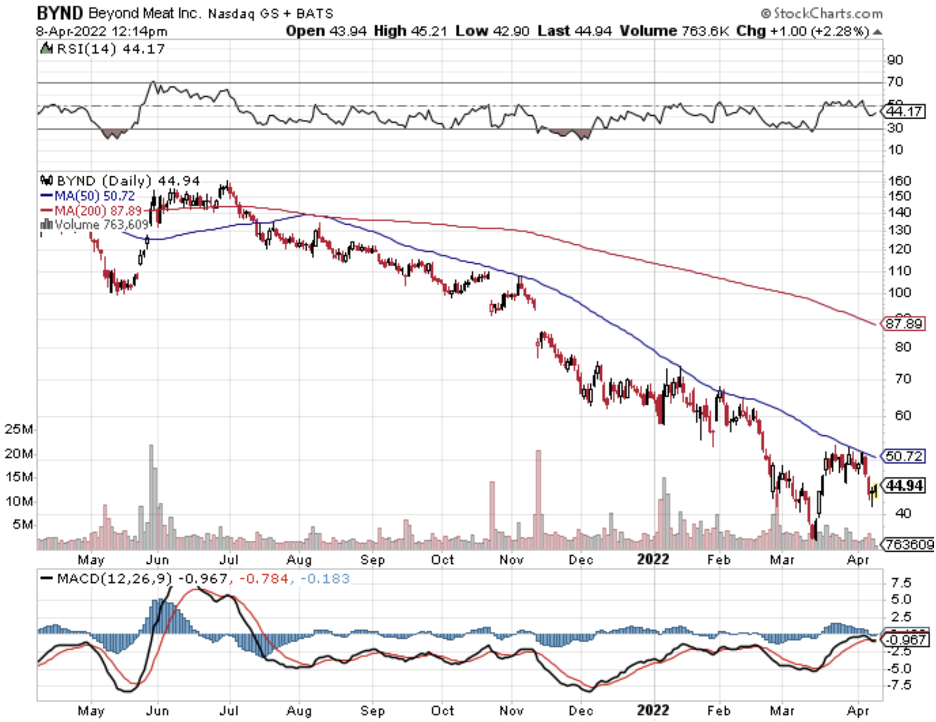Viewport: 936px width, 722px height.
Task: Click the Last 44.94 value
Action: tap(574, 31)
